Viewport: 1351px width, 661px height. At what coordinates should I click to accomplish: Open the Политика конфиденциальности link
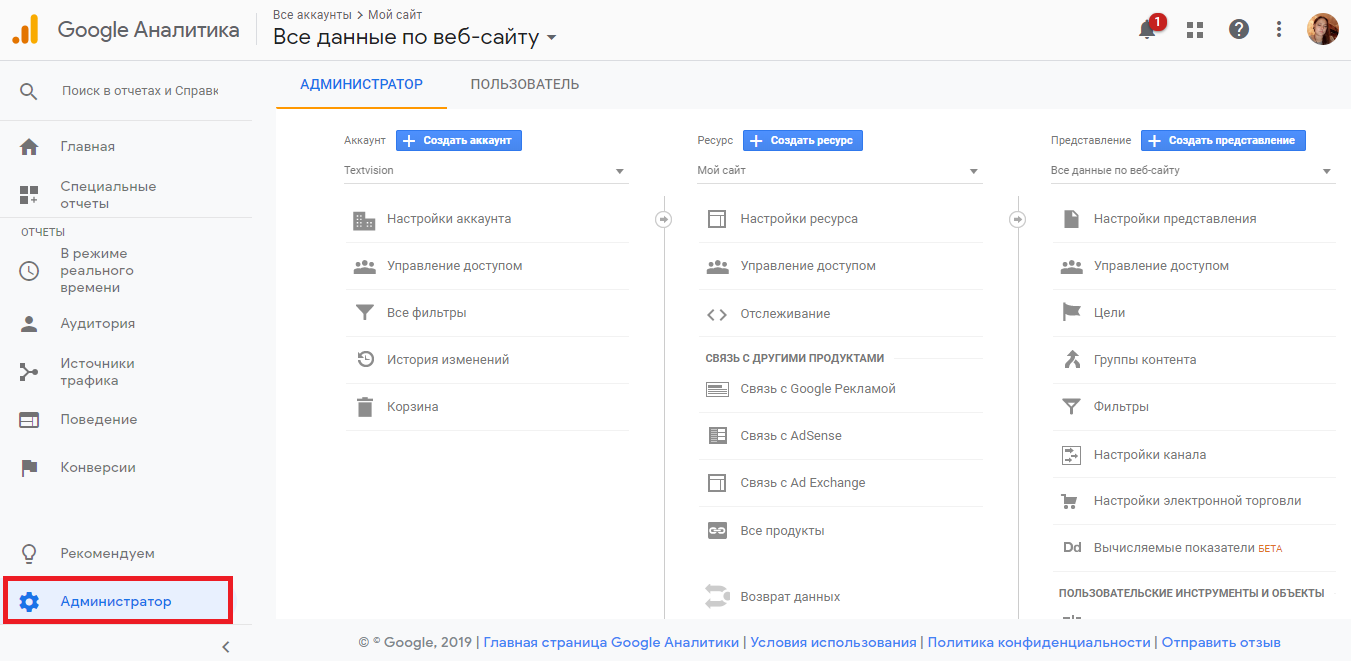(1039, 643)
